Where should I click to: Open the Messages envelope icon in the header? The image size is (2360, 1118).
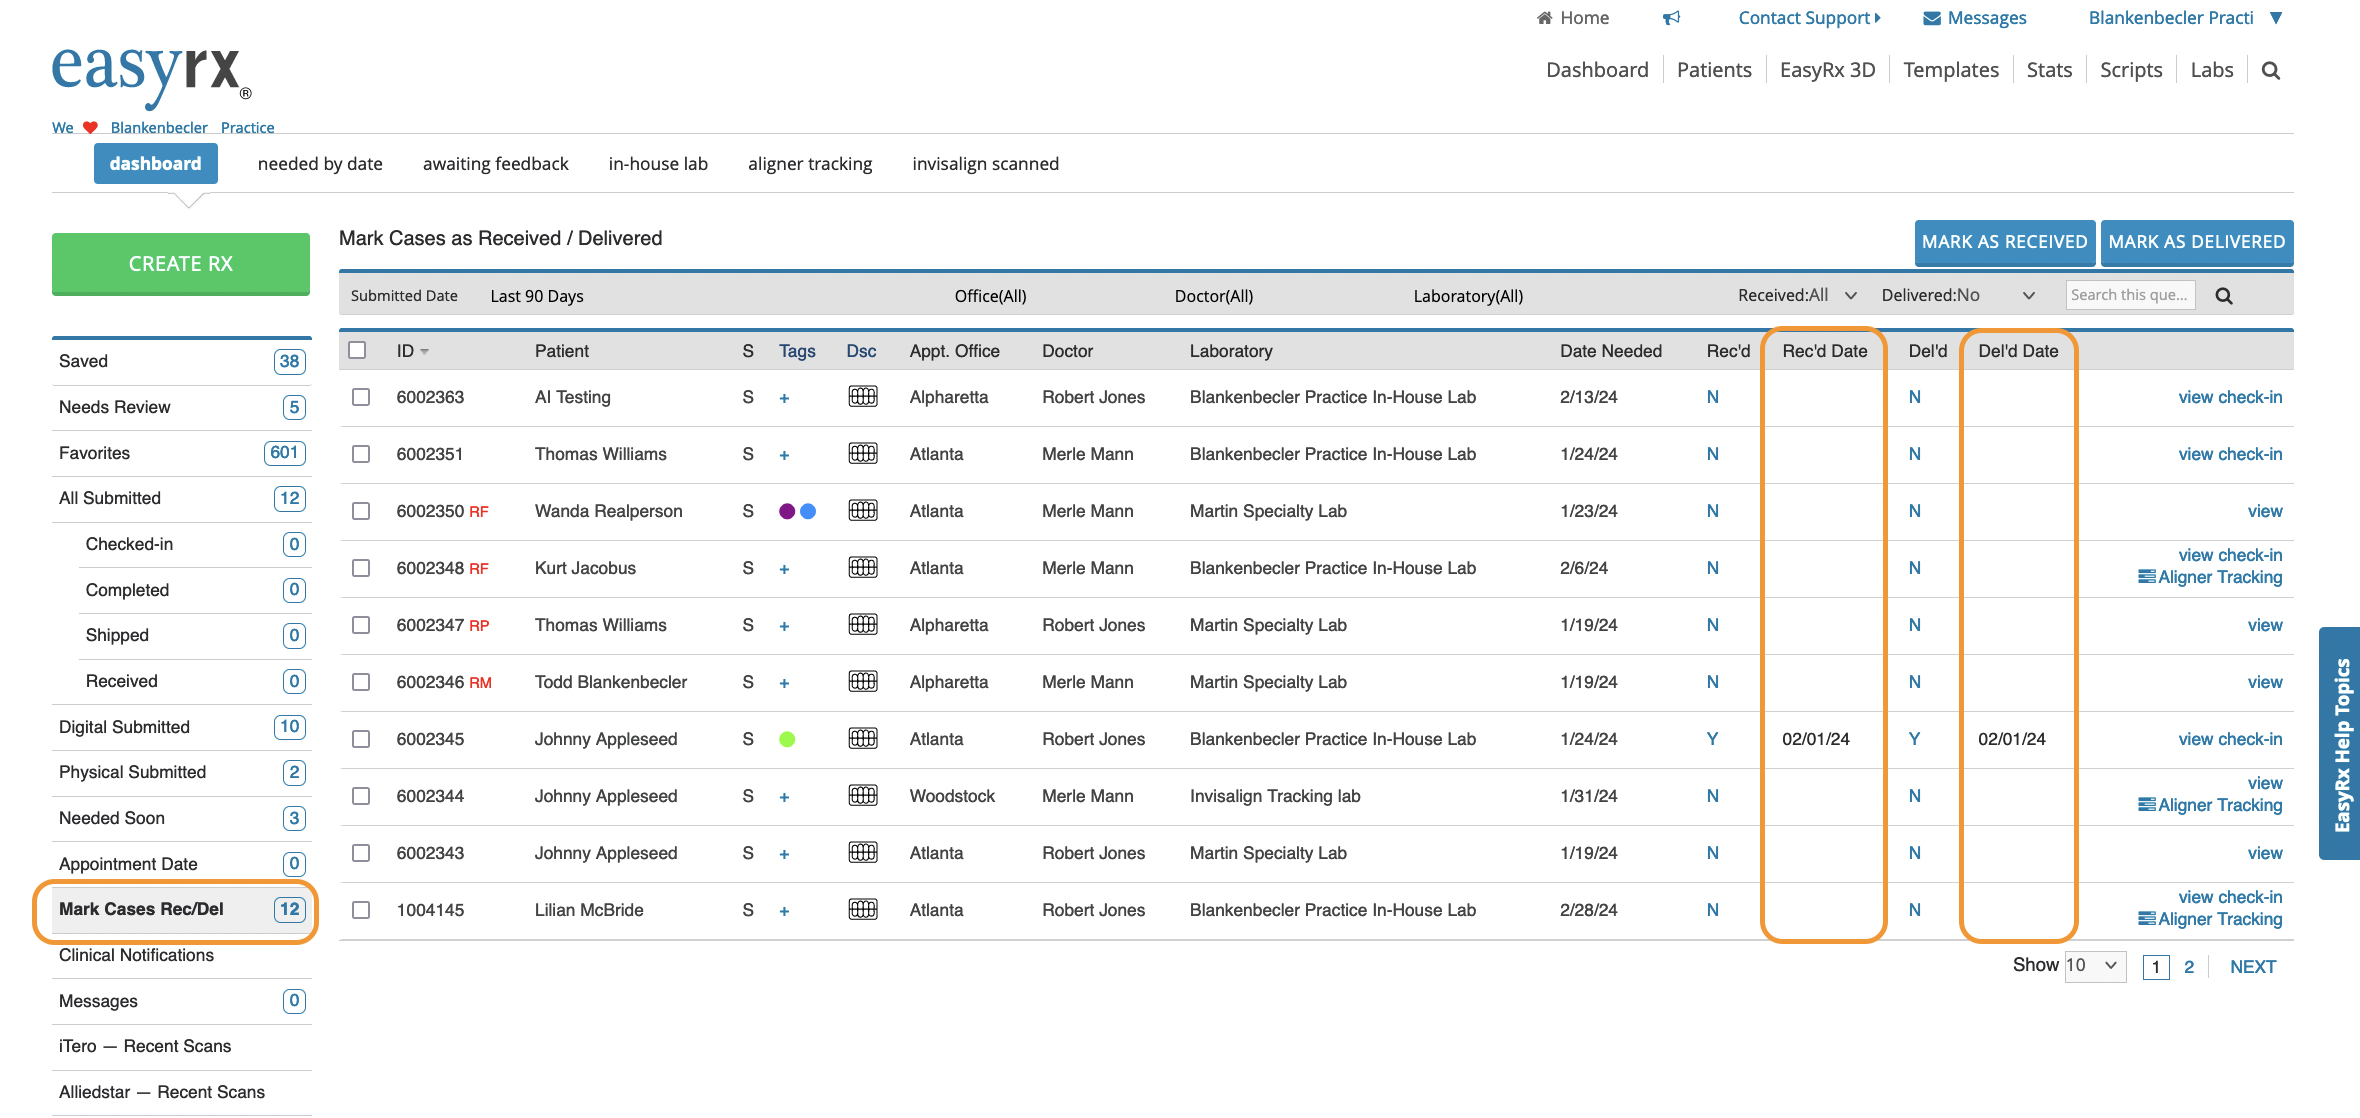point(1932,18)
